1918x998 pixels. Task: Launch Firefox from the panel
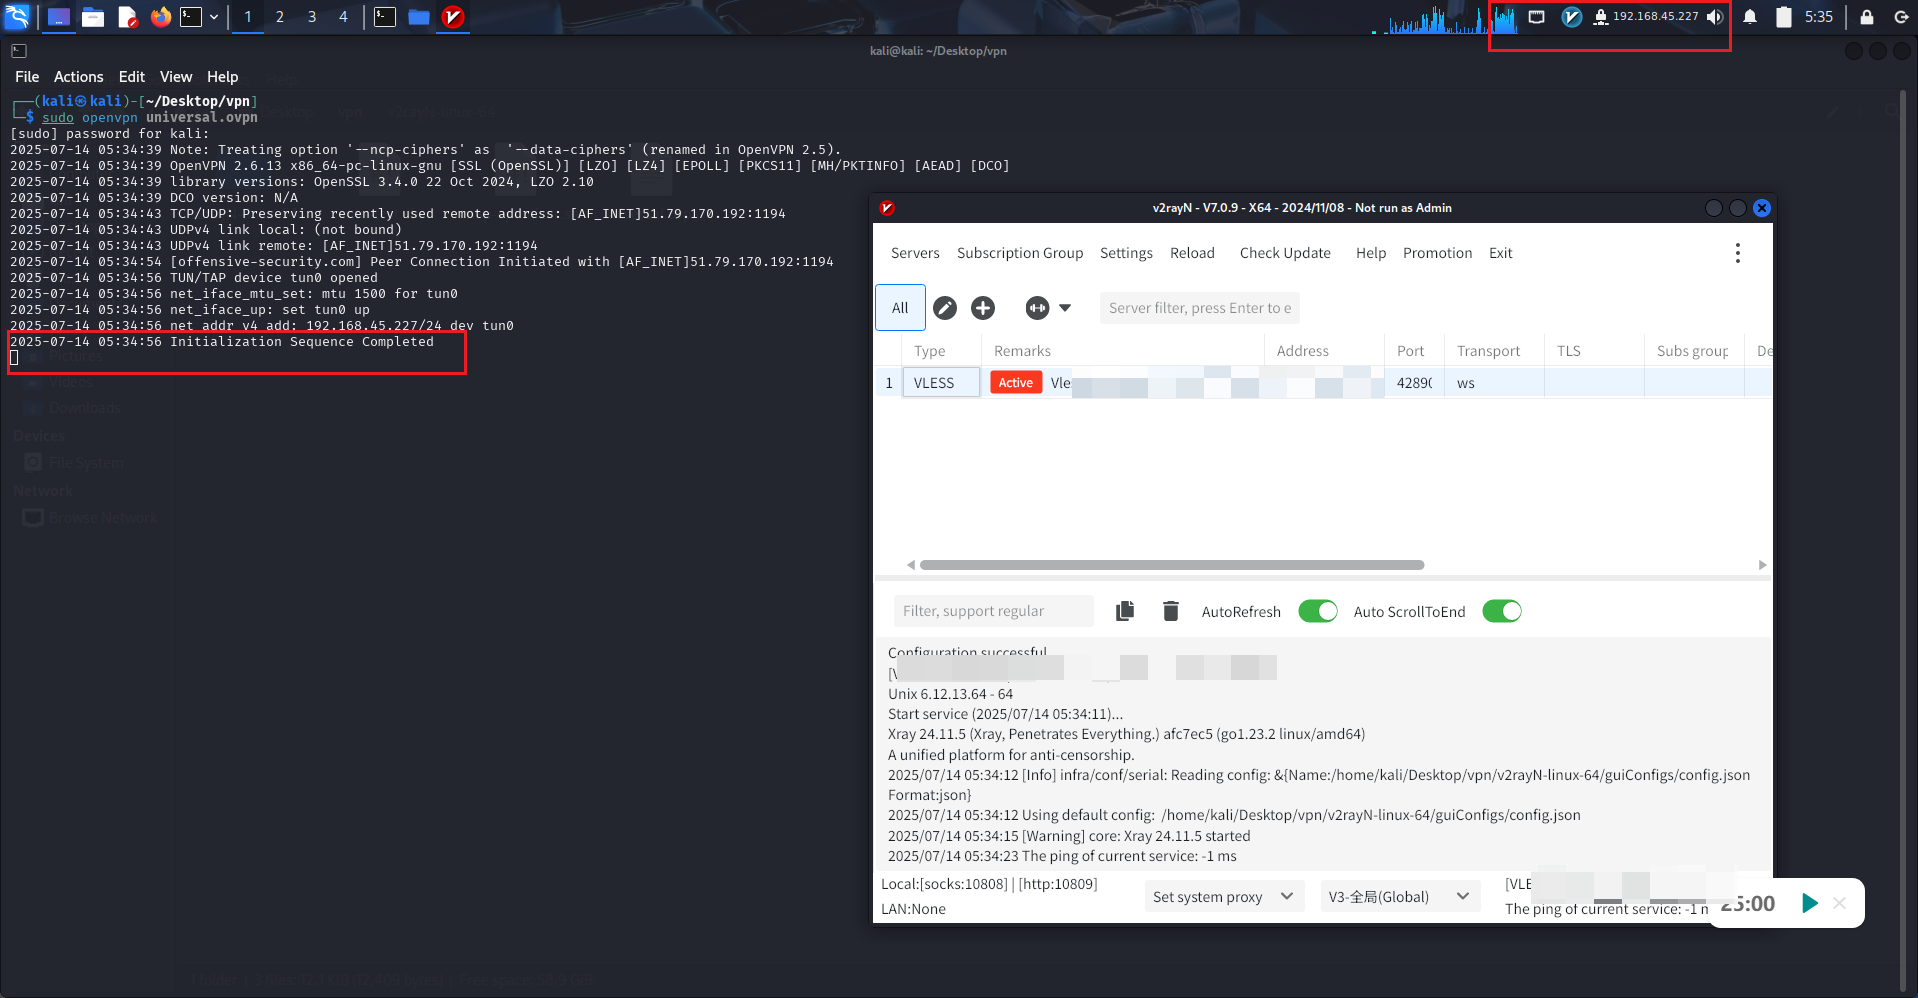[160, 17]
